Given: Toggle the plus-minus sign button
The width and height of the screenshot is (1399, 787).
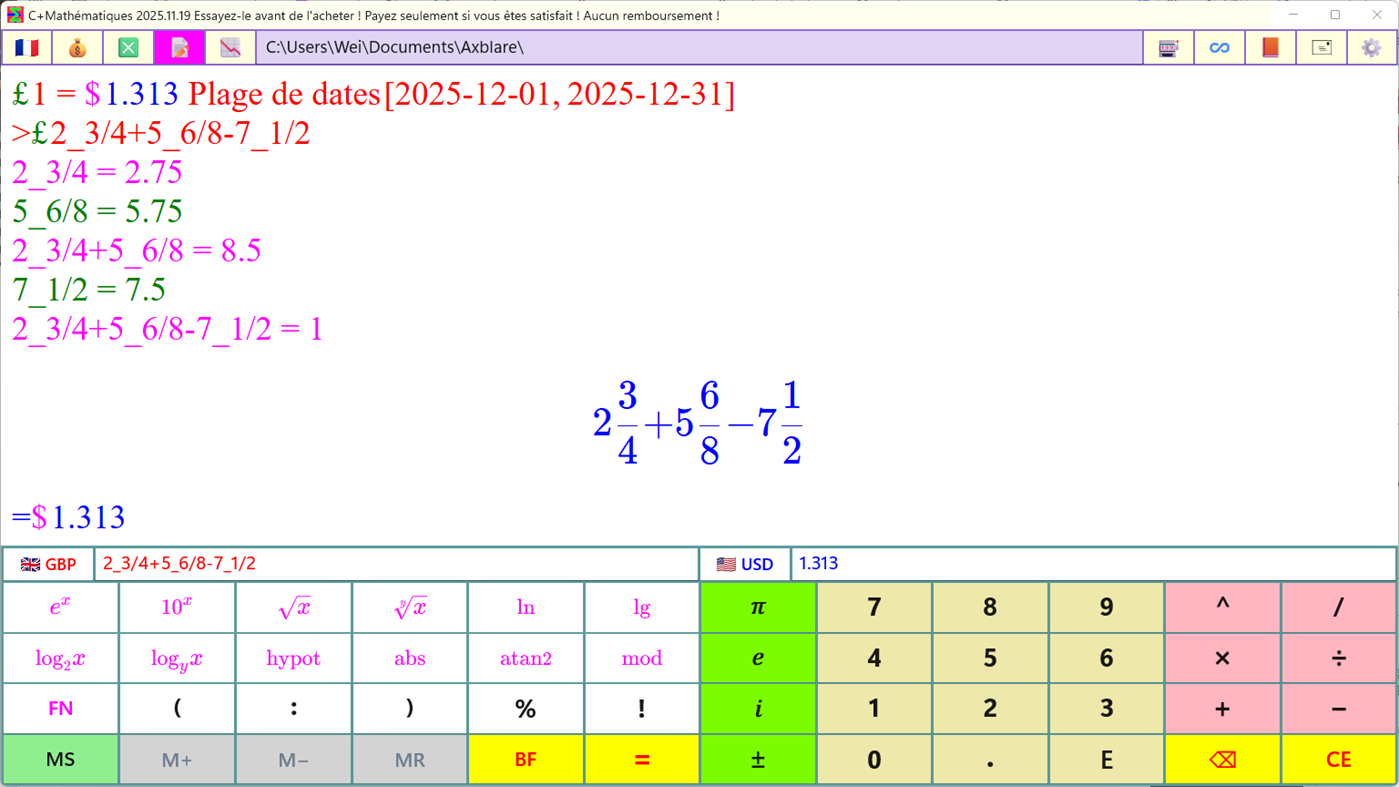Looking at the screenshot, I should pyautogui.click(x=757, y=758).
